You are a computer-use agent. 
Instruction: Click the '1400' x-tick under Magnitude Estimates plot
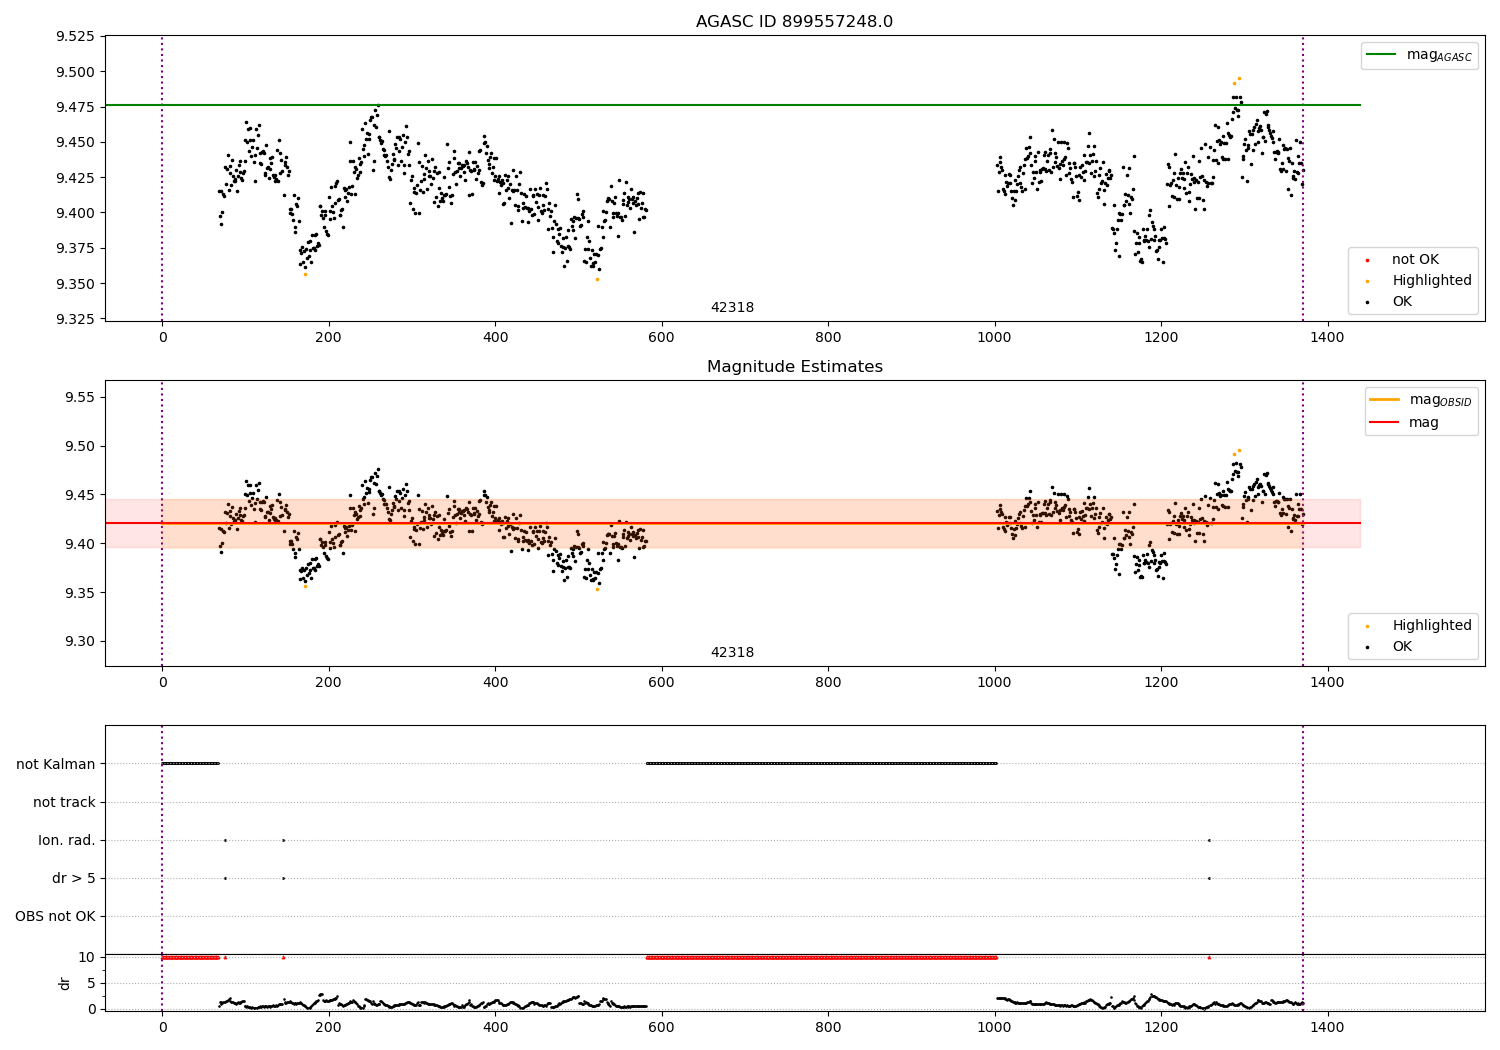tap(1327, 683)
